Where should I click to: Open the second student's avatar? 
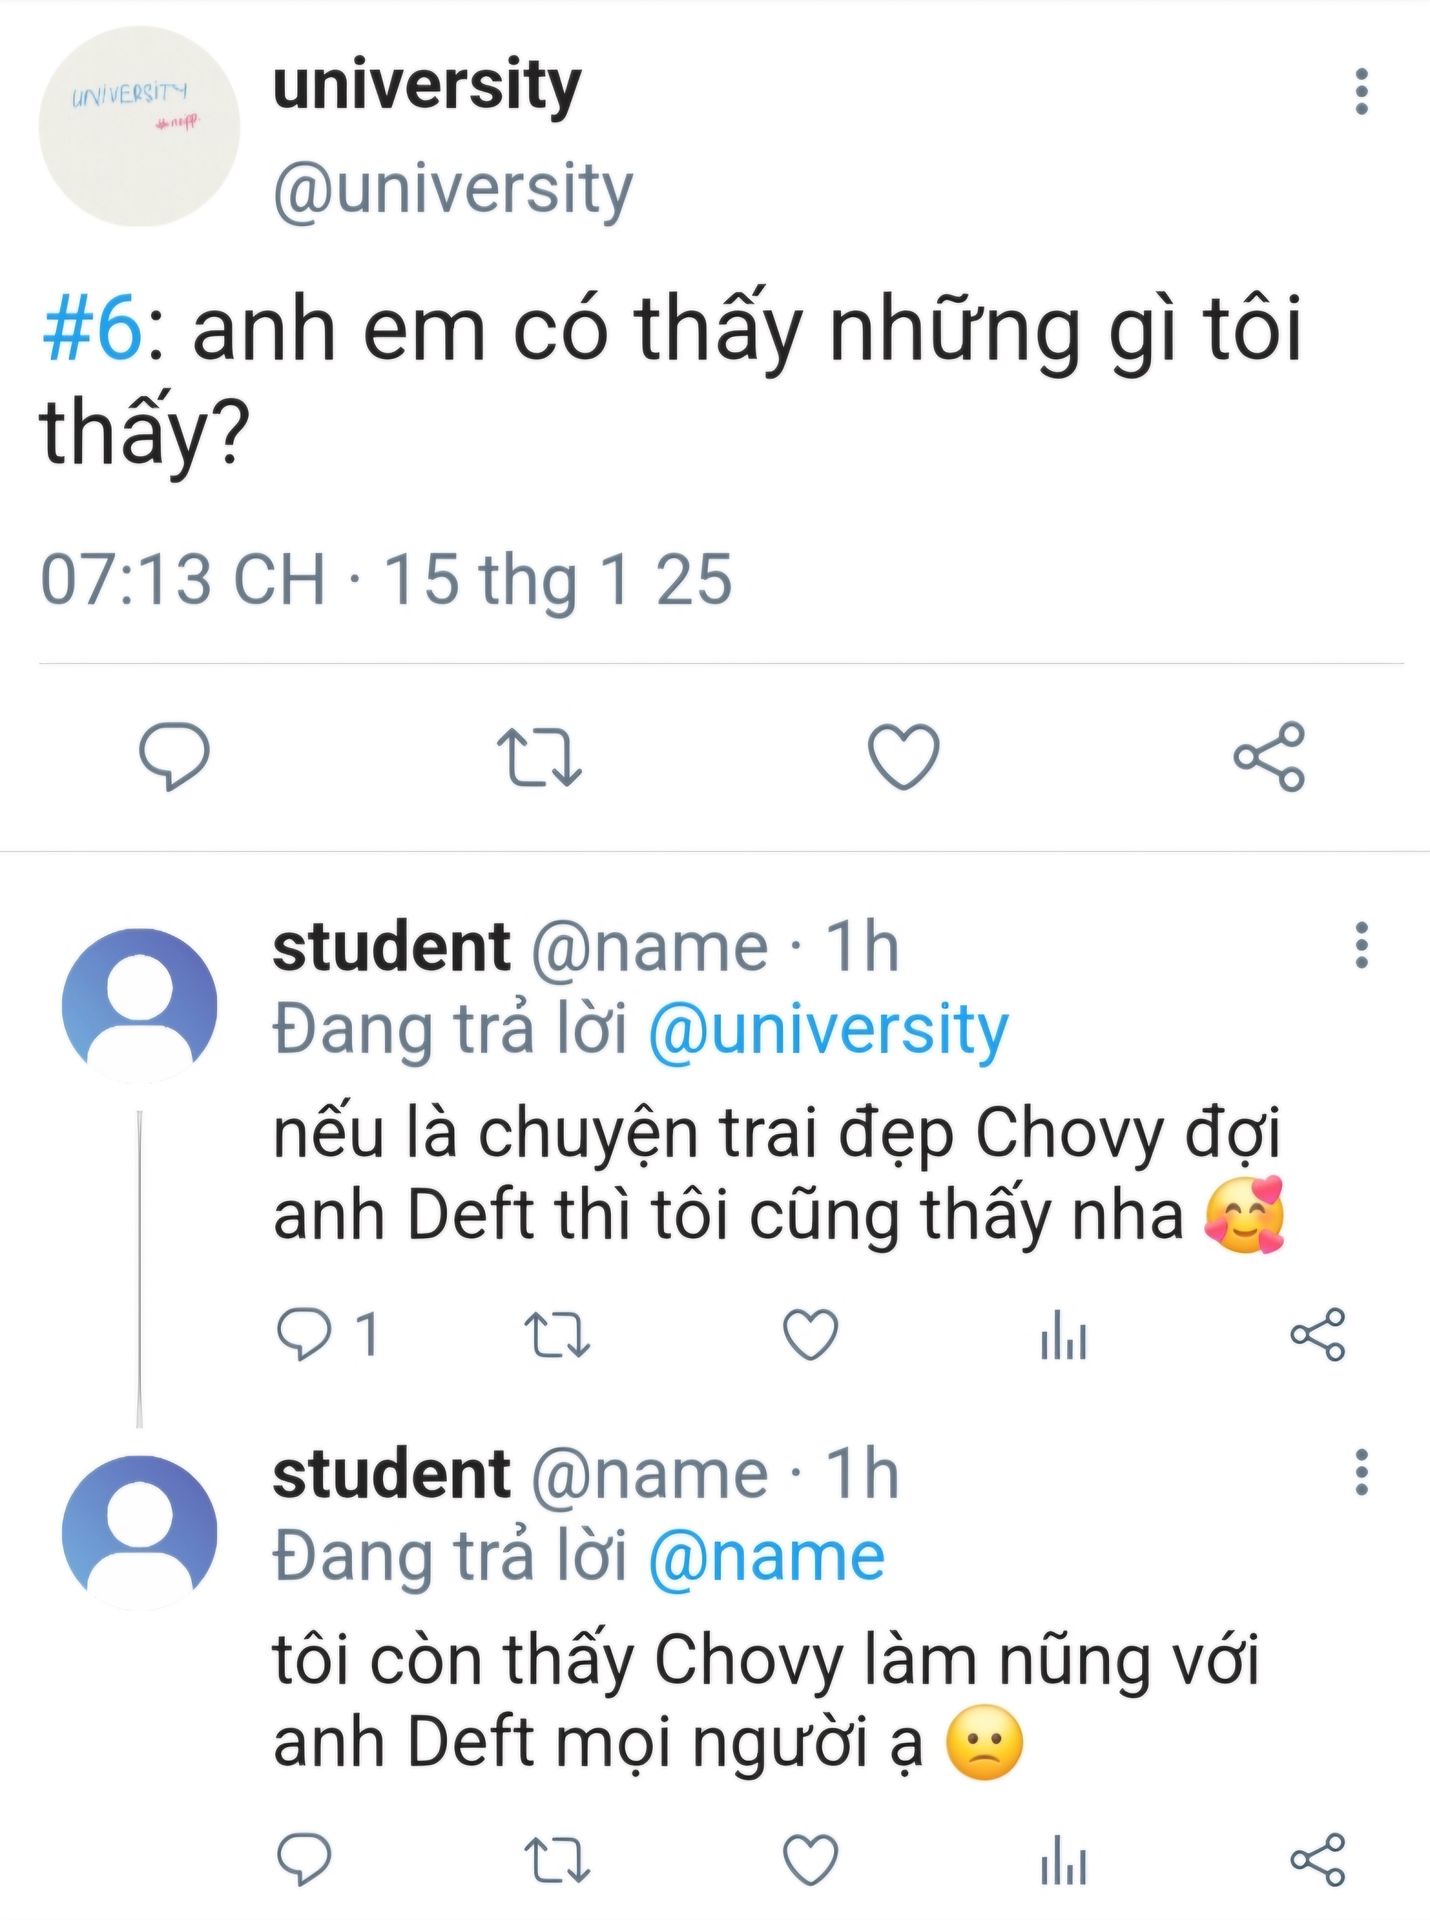click(x=139, y=1532)
